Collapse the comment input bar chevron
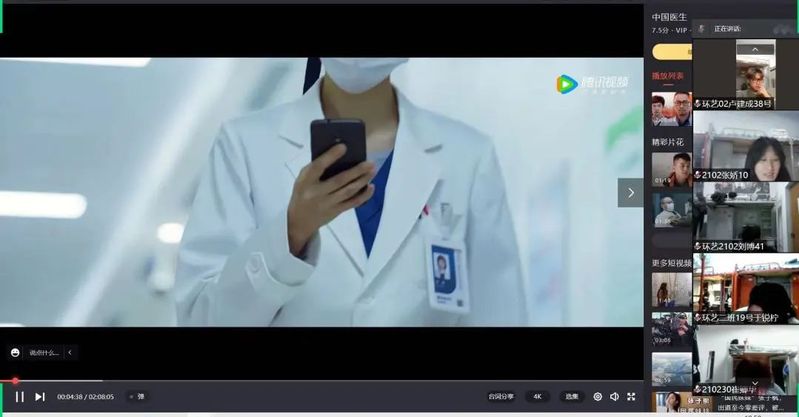Viewport: 799px width, 417px height. click(x=69, y=352)
